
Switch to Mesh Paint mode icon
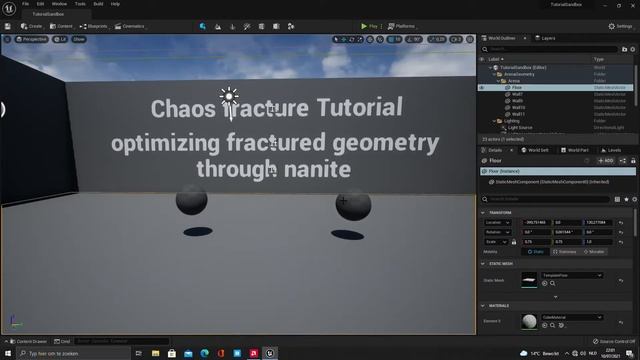247,27
